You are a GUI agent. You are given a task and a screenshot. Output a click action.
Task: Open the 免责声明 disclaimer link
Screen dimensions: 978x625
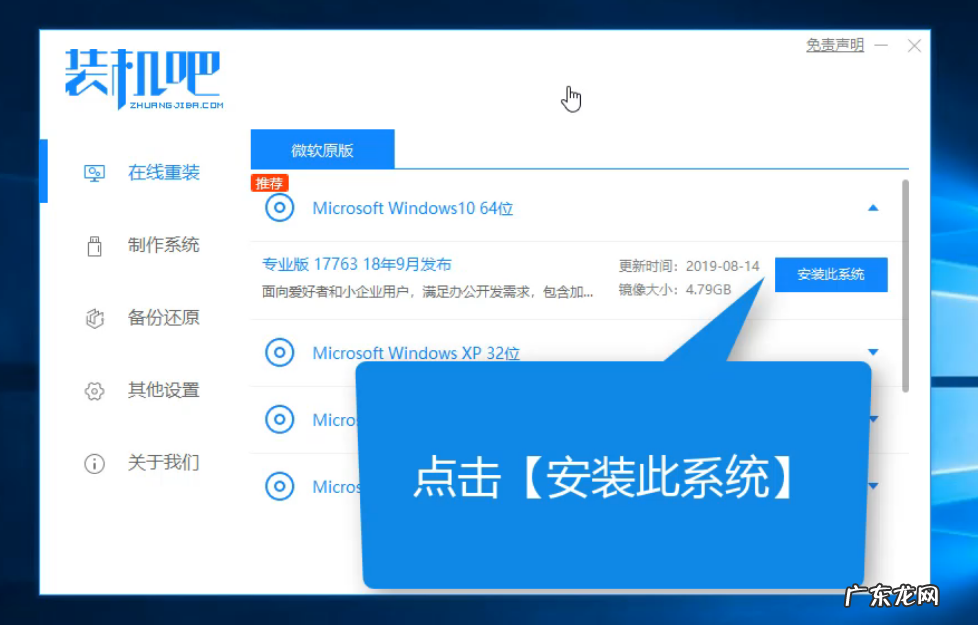coord(833,45)
